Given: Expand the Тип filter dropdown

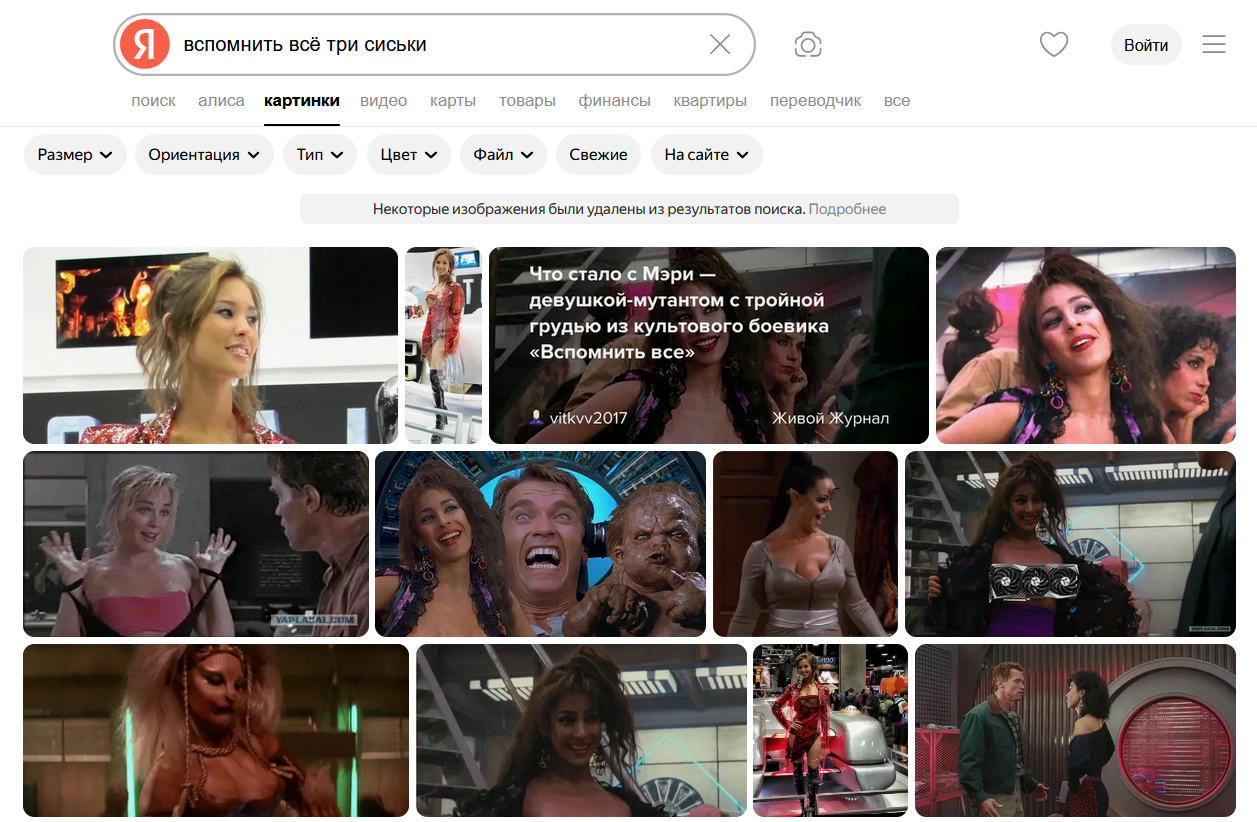Looking at the screenshot, I should (x=320, y=155).
